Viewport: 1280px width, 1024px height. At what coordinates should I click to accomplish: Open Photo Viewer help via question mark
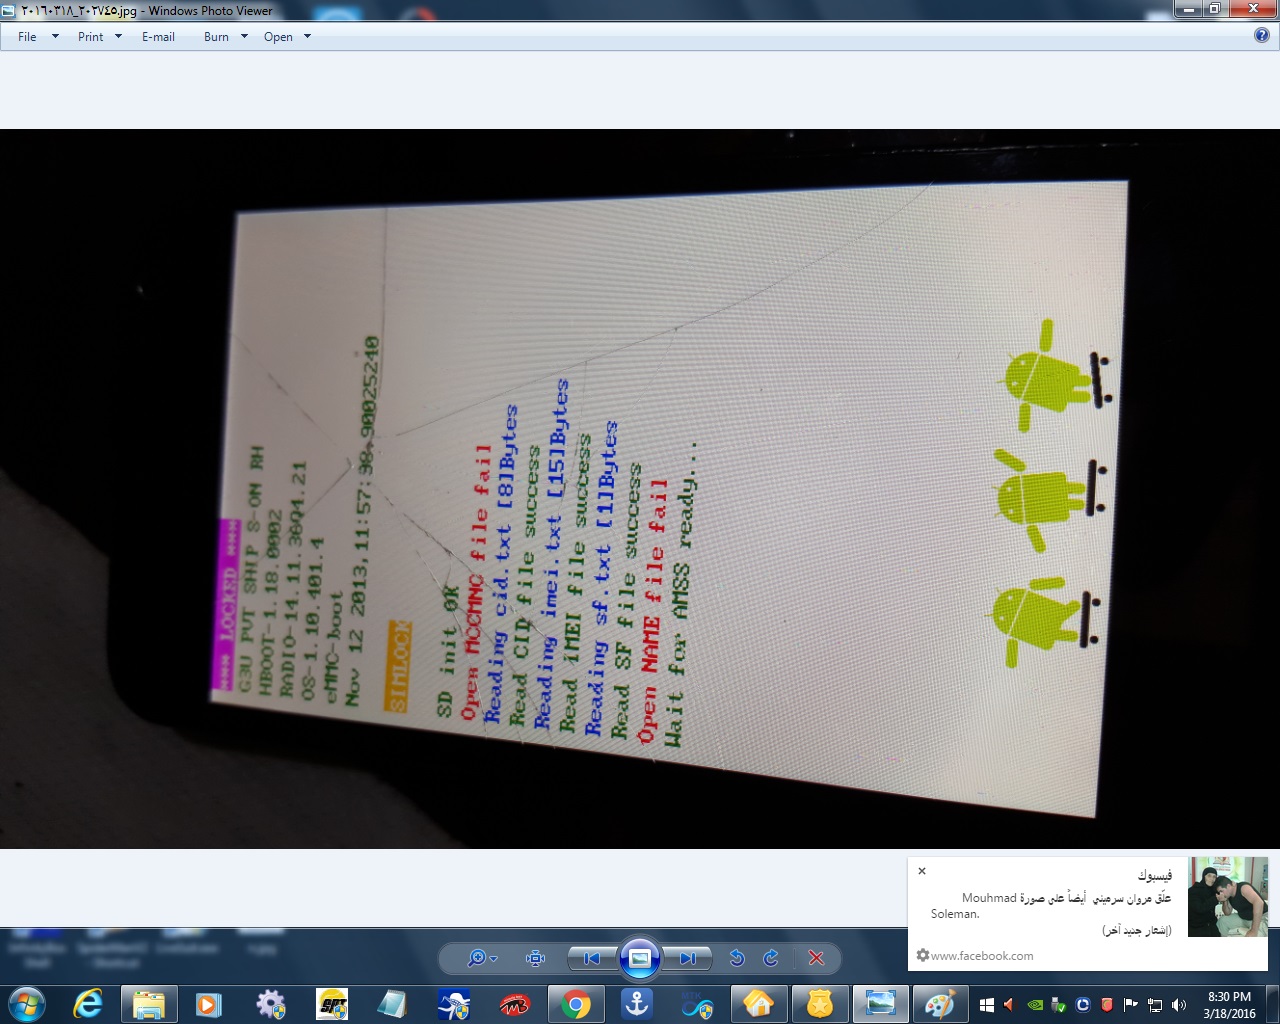pos(1262,35)
